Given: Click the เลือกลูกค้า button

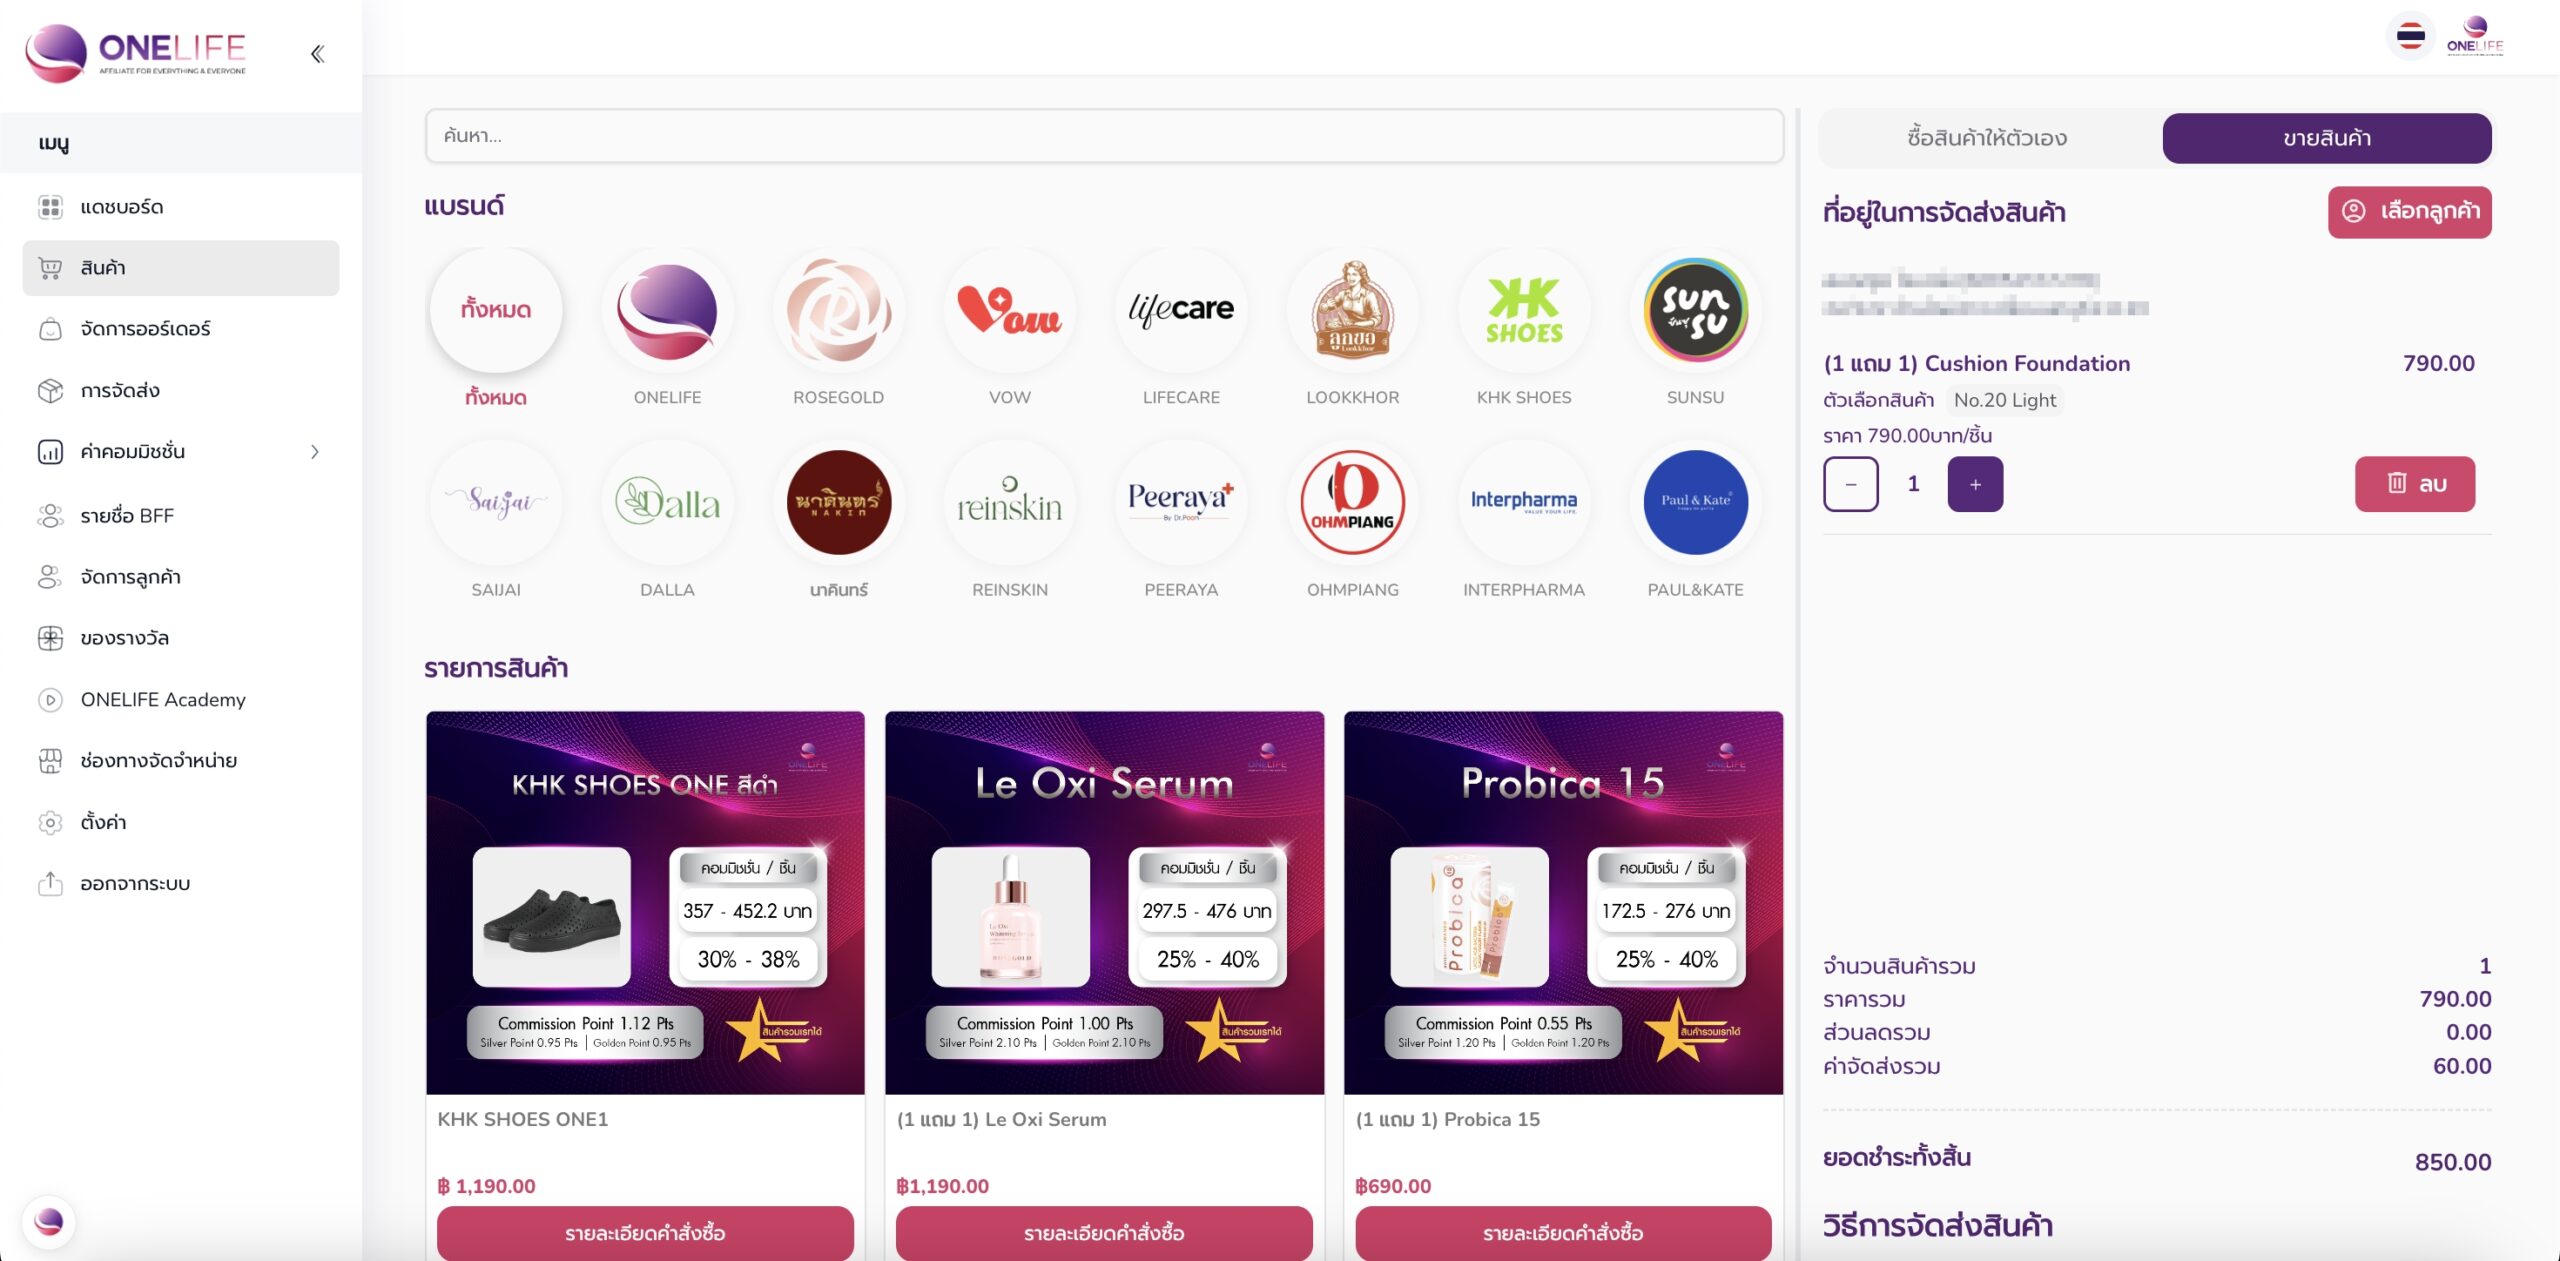Looking at the screenshot, I should (x=2409, y=212).
